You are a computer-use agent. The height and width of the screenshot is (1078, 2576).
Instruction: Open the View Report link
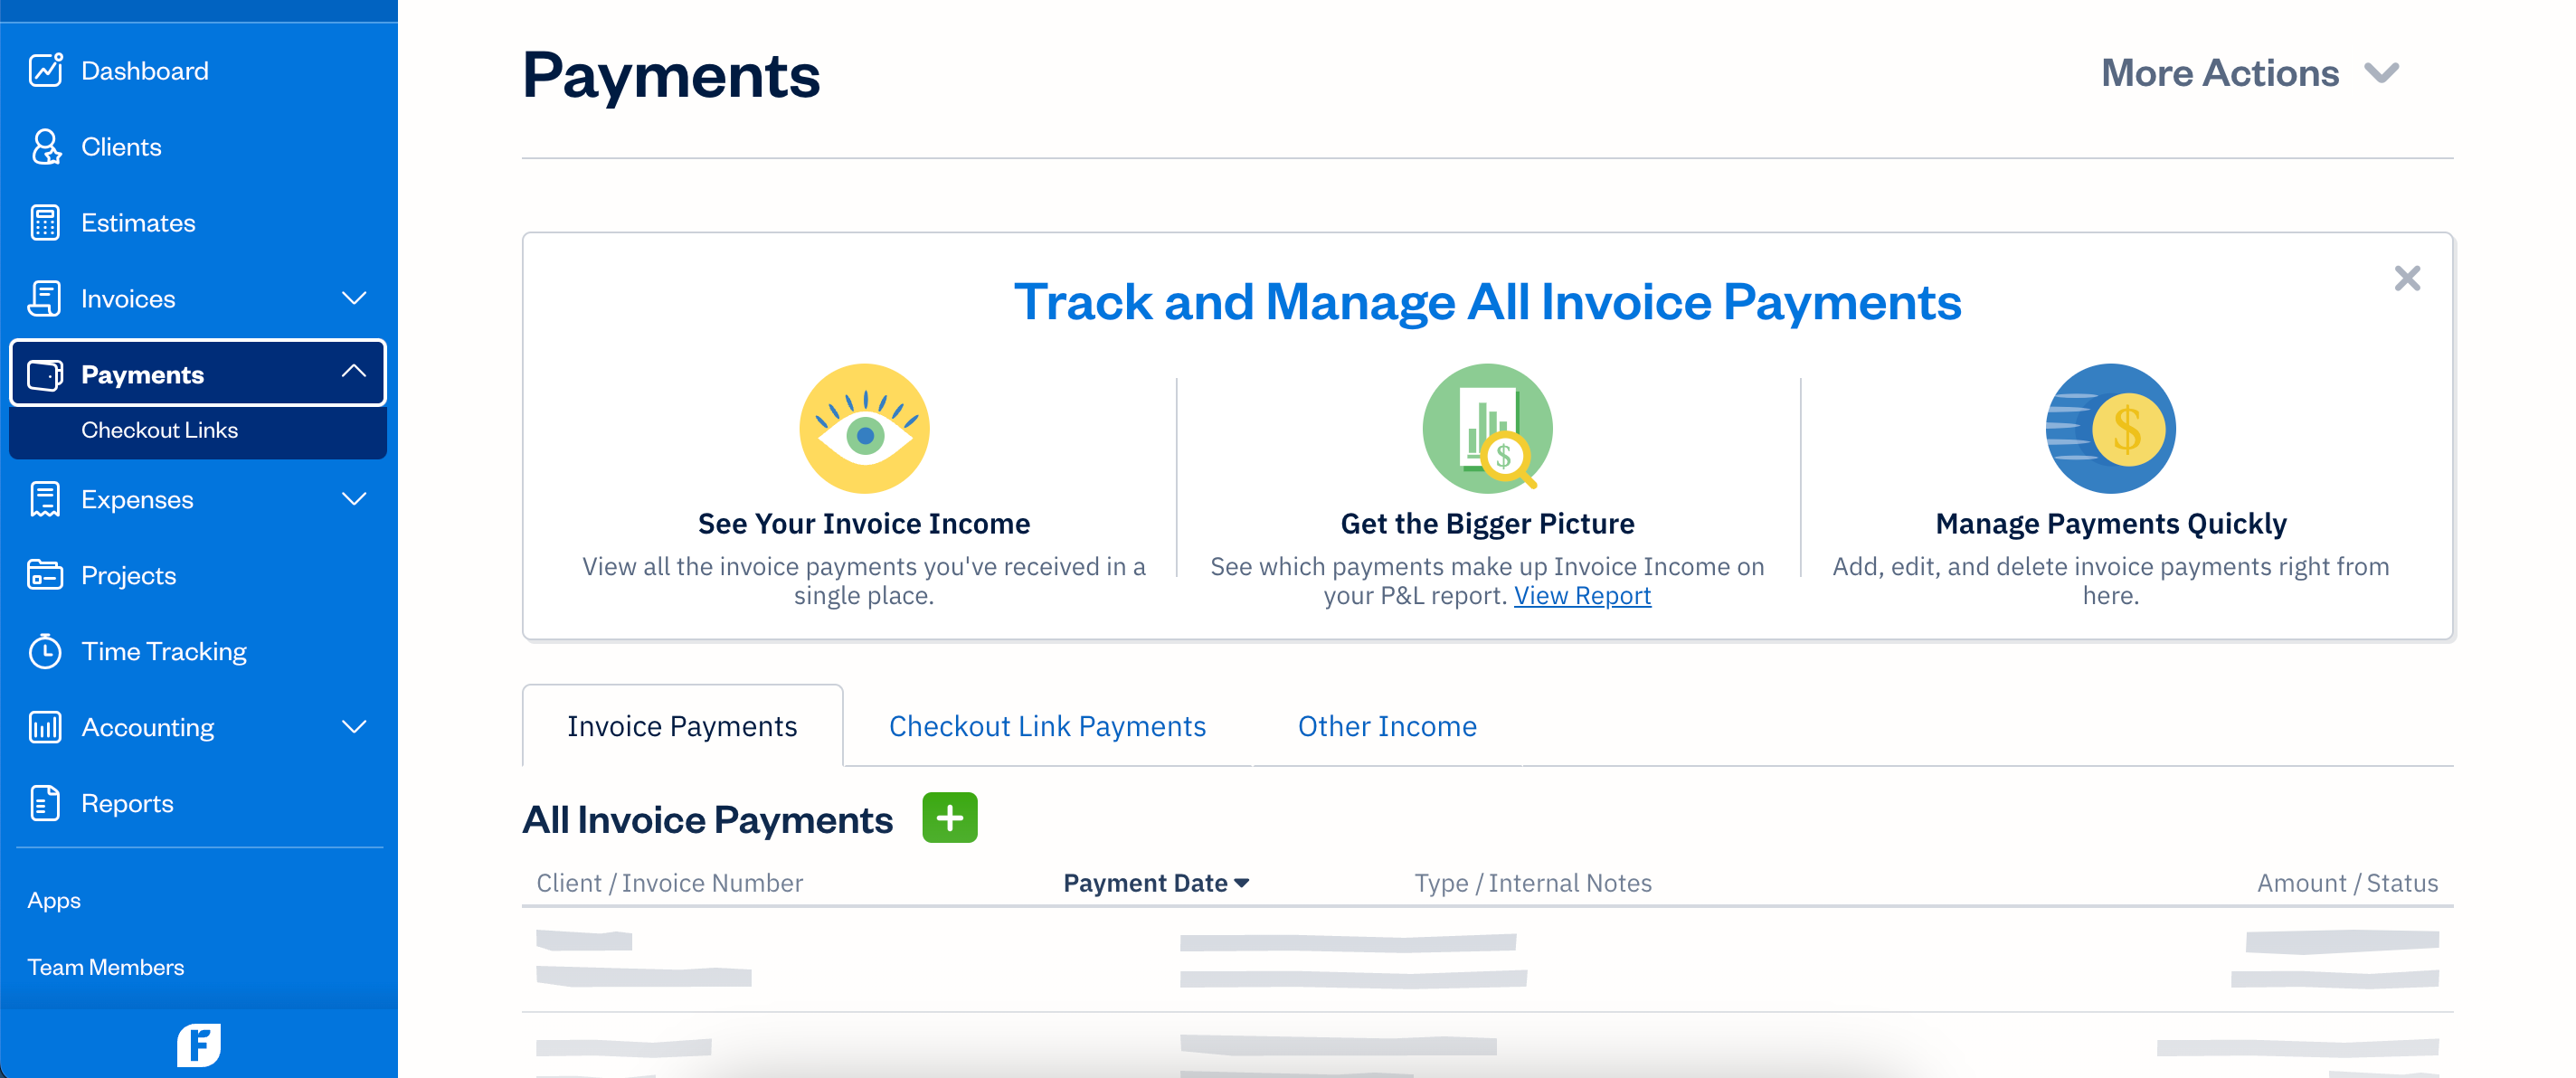tap(1581, 596)
